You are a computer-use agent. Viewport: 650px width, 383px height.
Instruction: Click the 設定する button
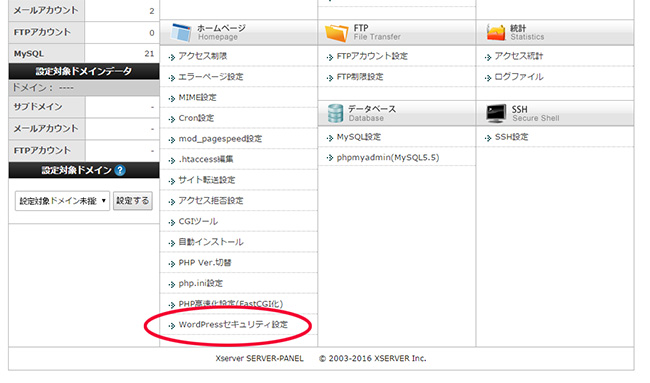133,201
